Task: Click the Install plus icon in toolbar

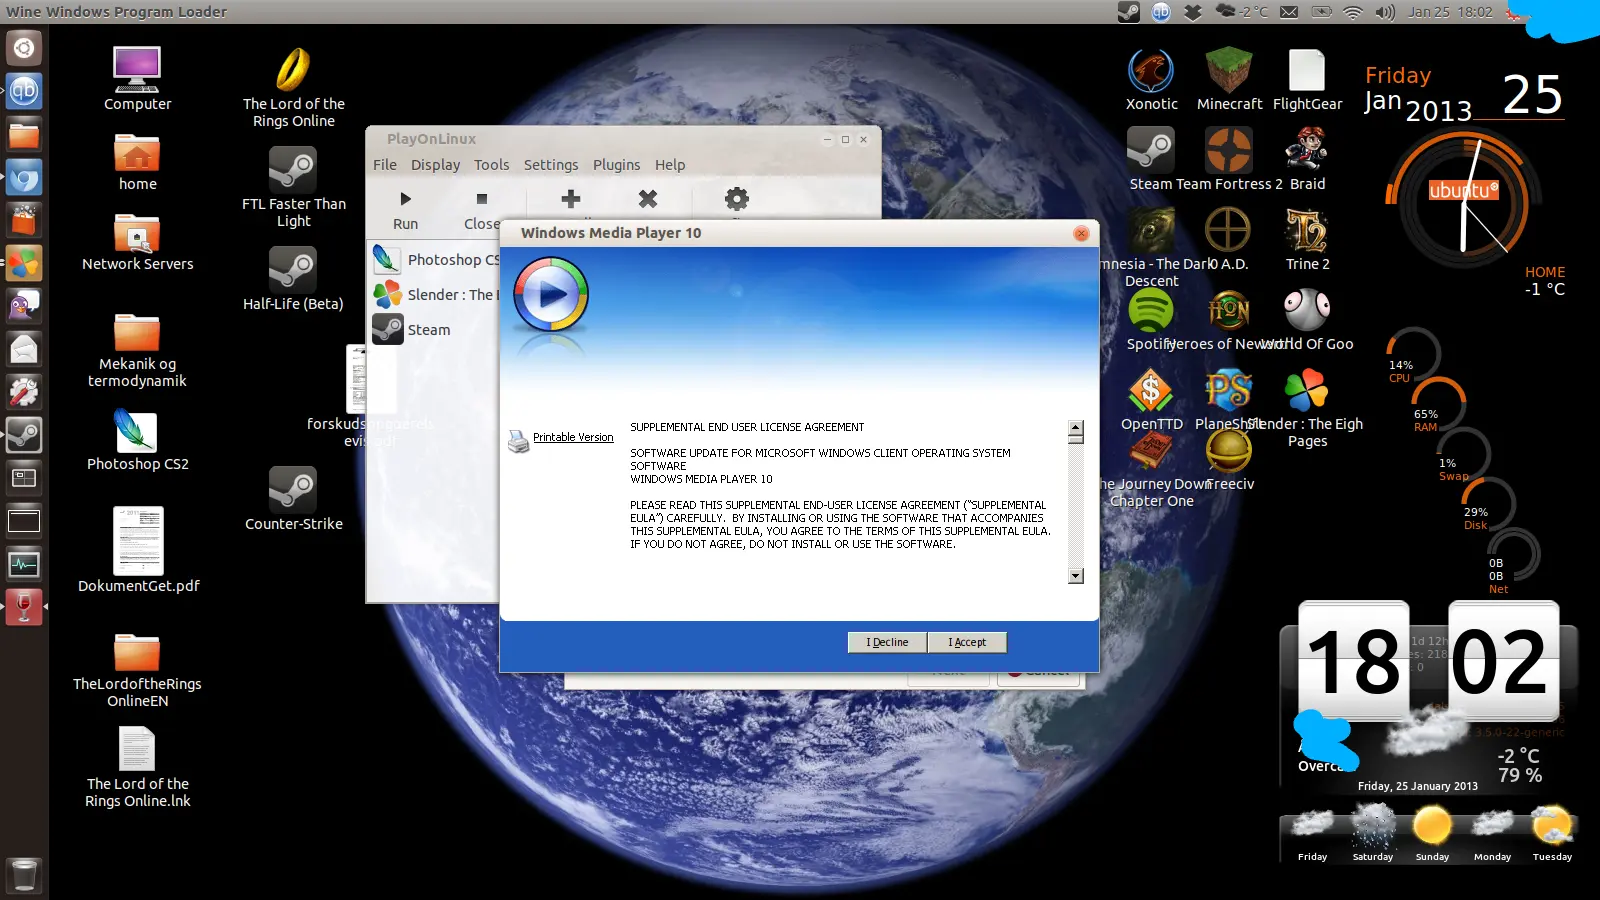Action: tap(571, 199)
